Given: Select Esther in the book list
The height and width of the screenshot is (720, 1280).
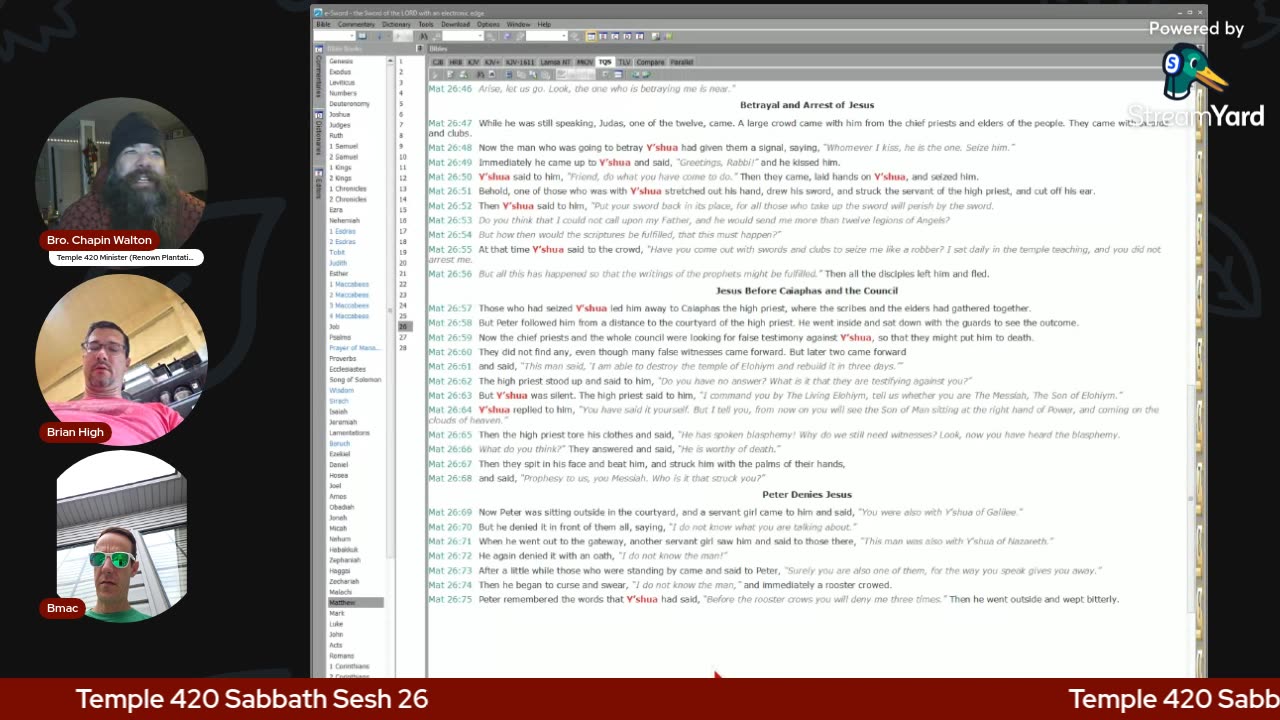Looking at the screenshot, I should click(339, 273).
